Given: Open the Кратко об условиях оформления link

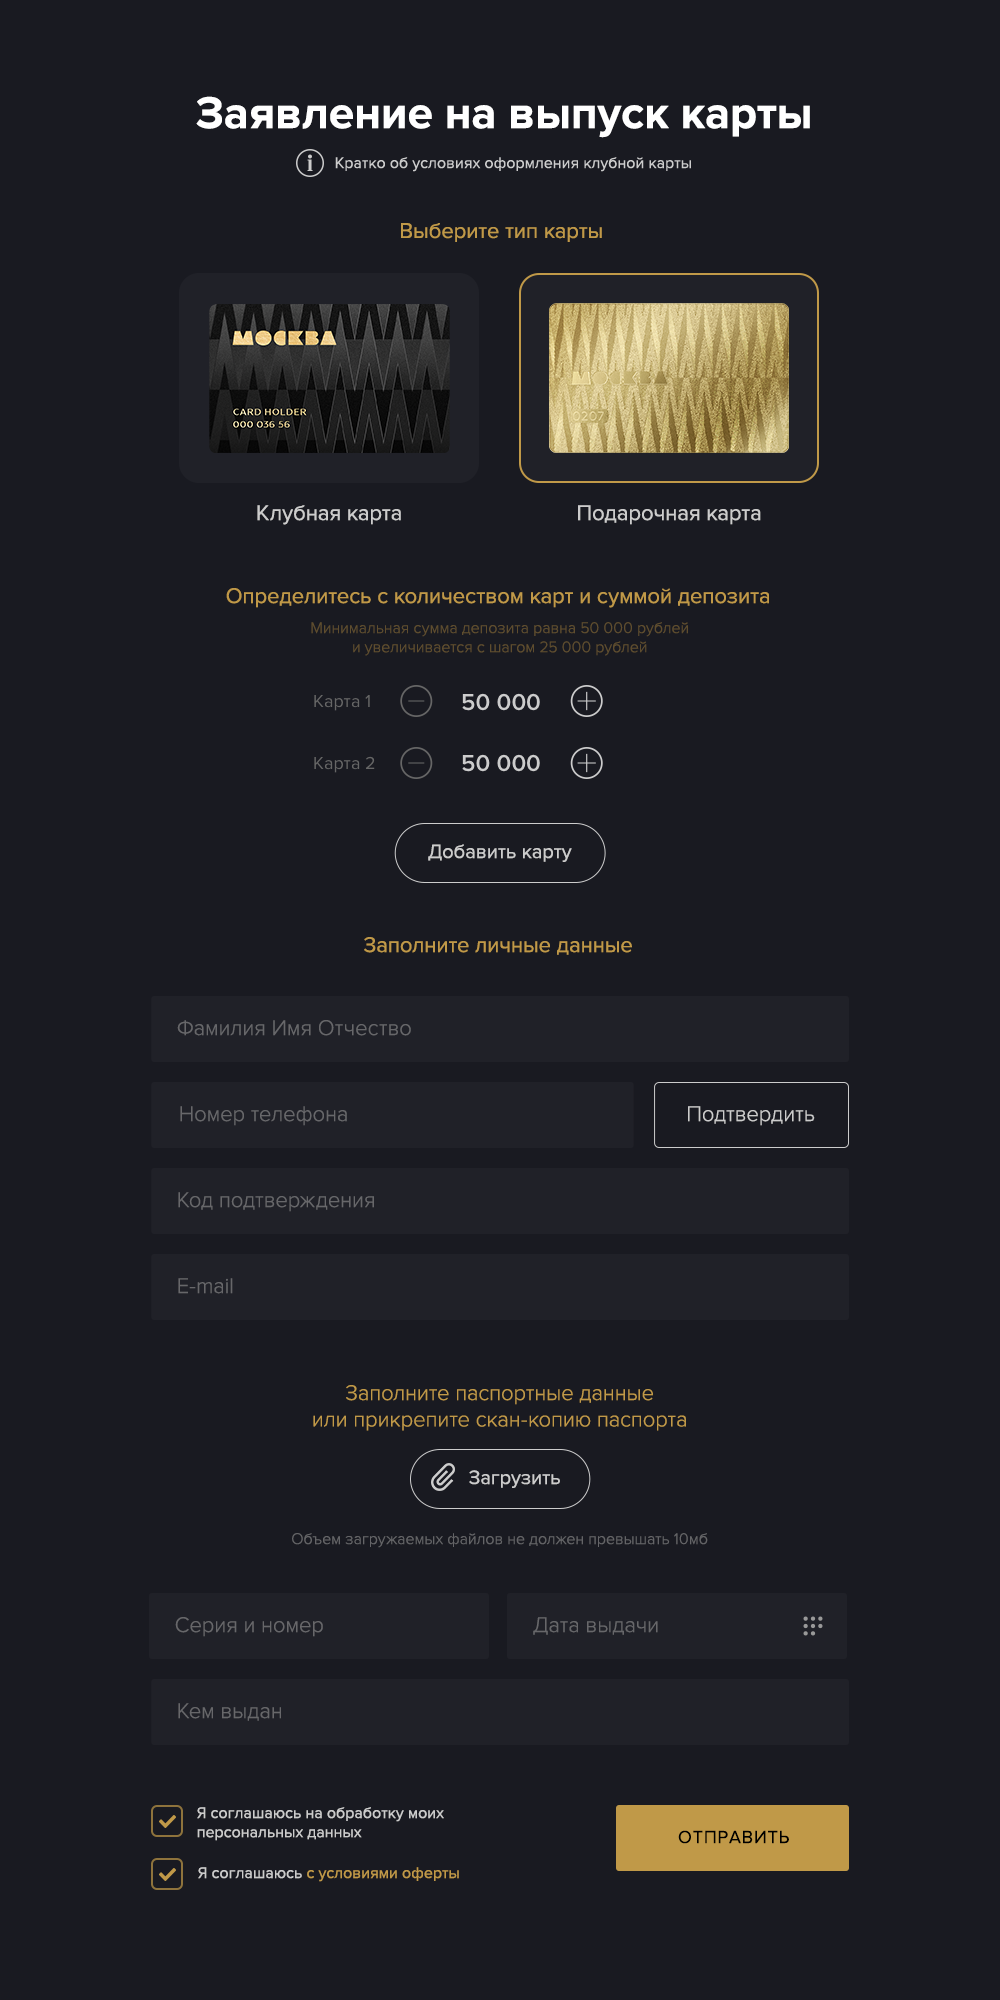Looking at the screenshot, I should click(513, 163).
